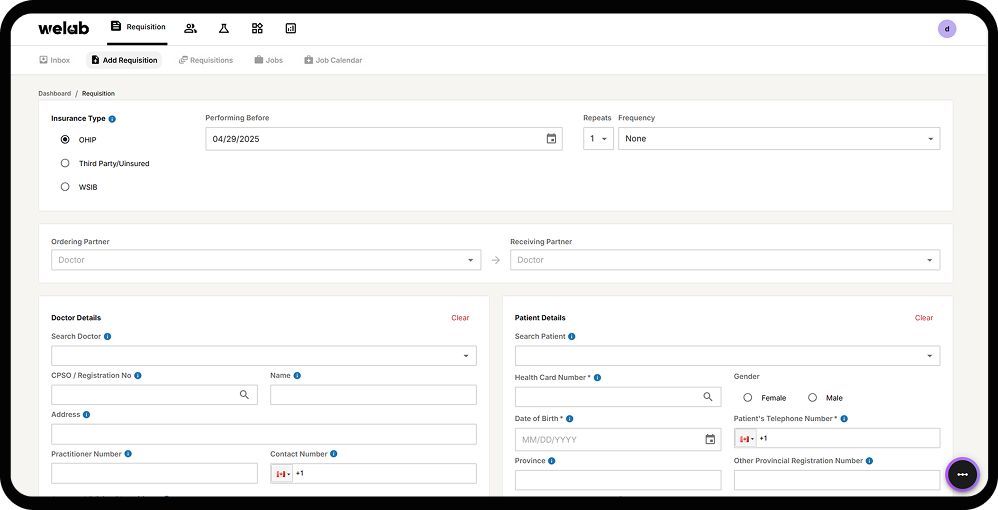Expand the Ordering Partner dropdown

[x=266, y=260]
